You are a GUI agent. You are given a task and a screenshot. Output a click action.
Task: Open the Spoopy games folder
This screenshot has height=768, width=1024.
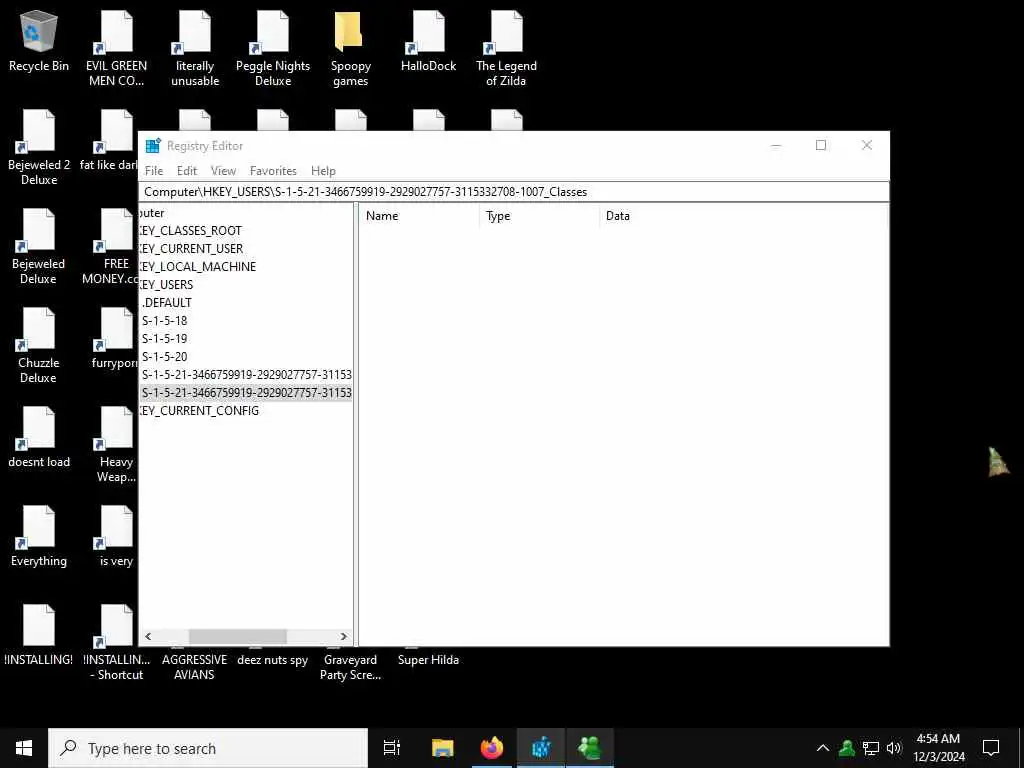[351, 49]
